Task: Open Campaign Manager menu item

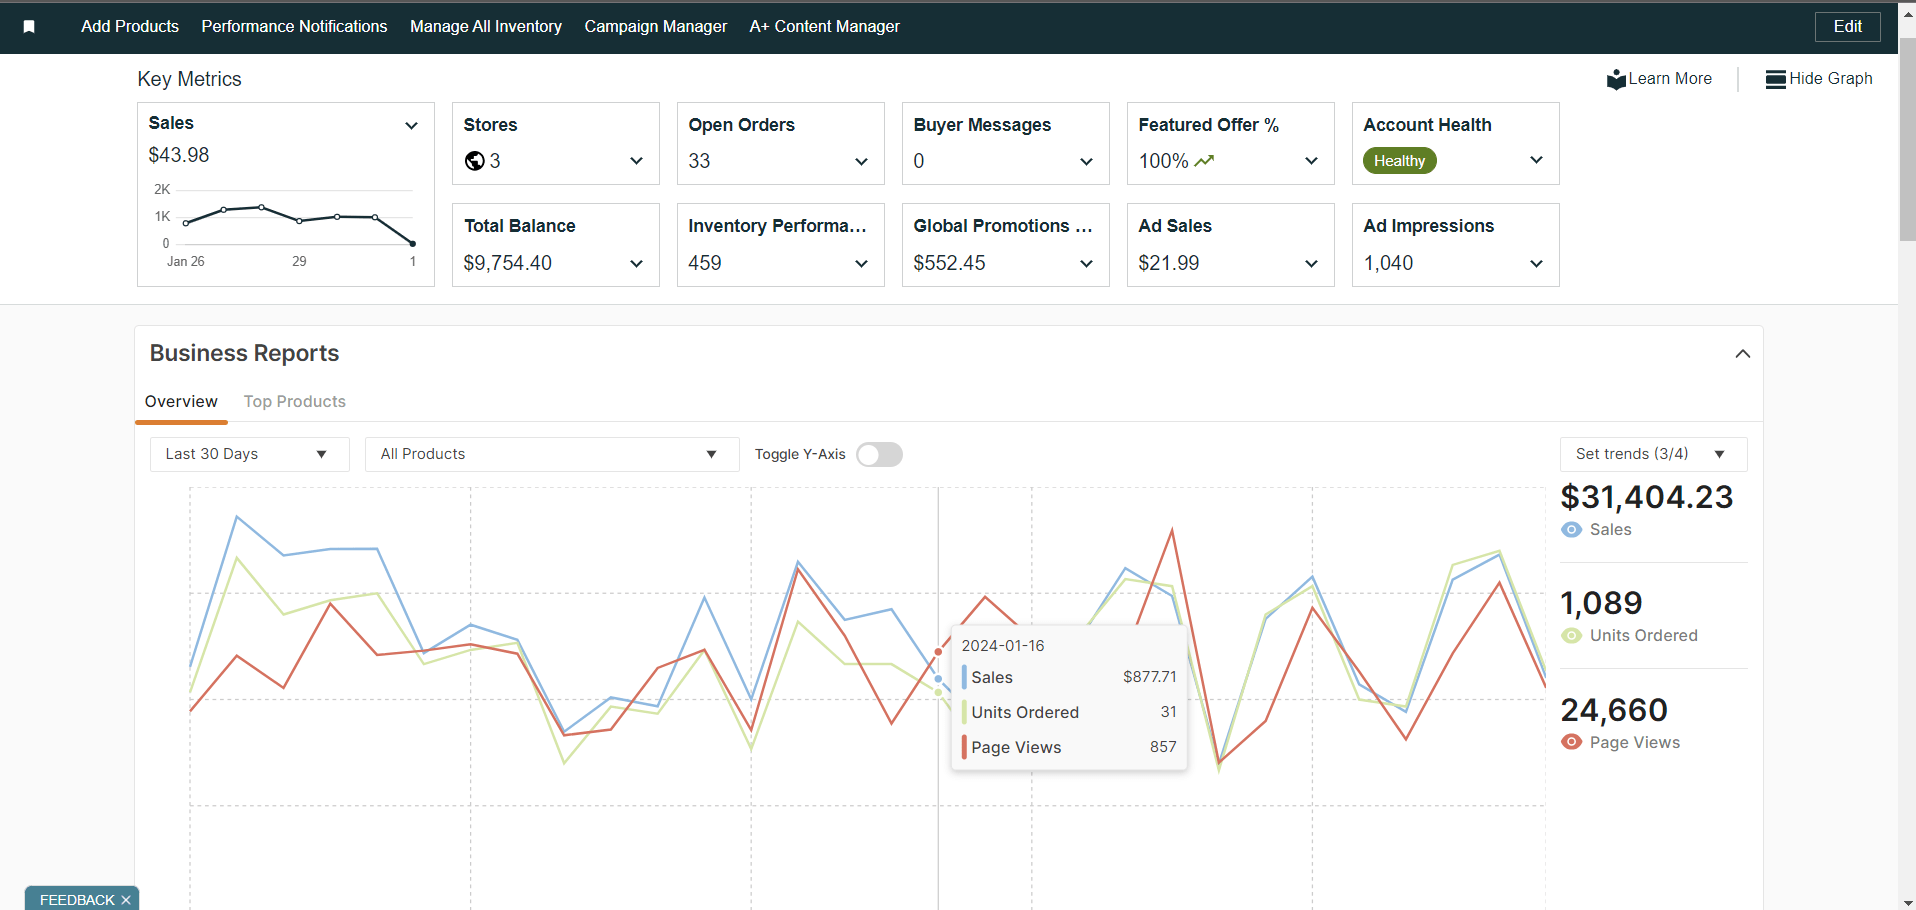Action: [x=656, y=27]
